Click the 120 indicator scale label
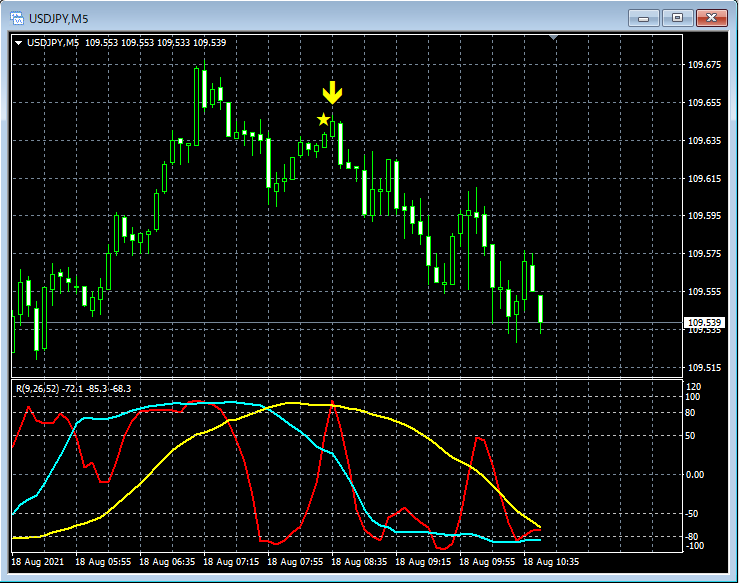 [x=693, y=387]
